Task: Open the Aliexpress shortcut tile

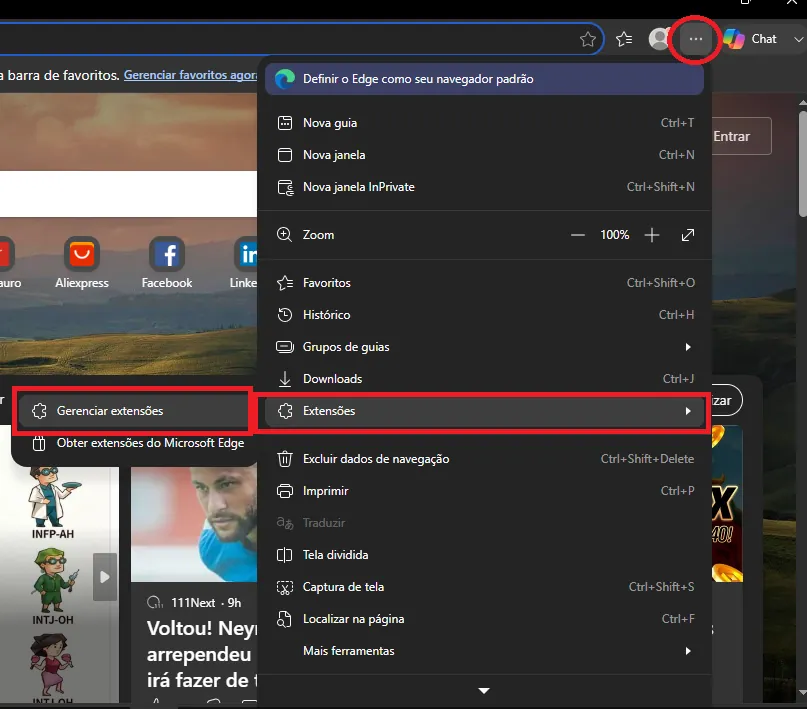Action: (x=82, y=263)
